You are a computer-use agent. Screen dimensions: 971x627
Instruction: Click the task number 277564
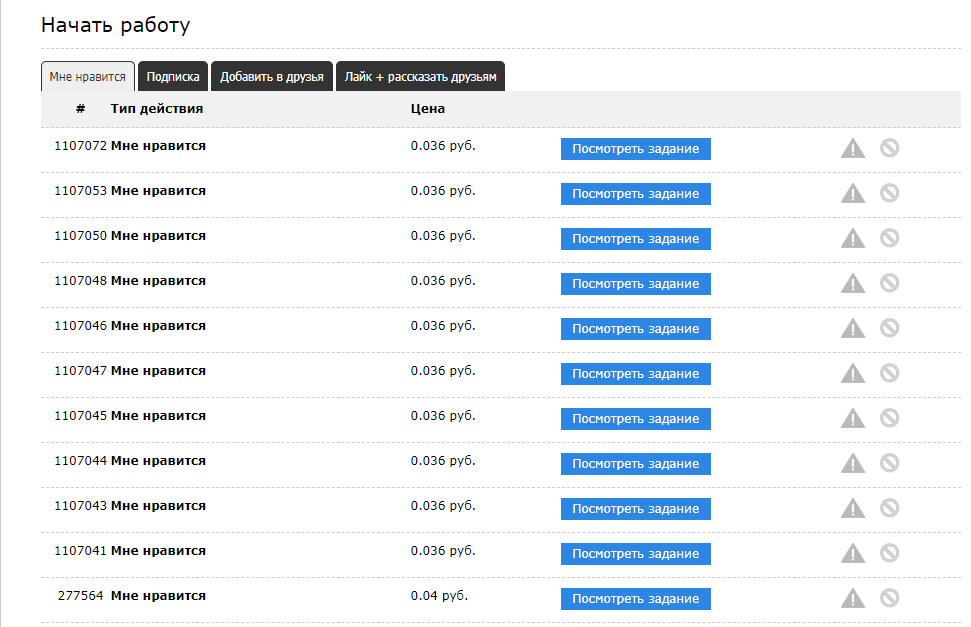click(81, 595)
